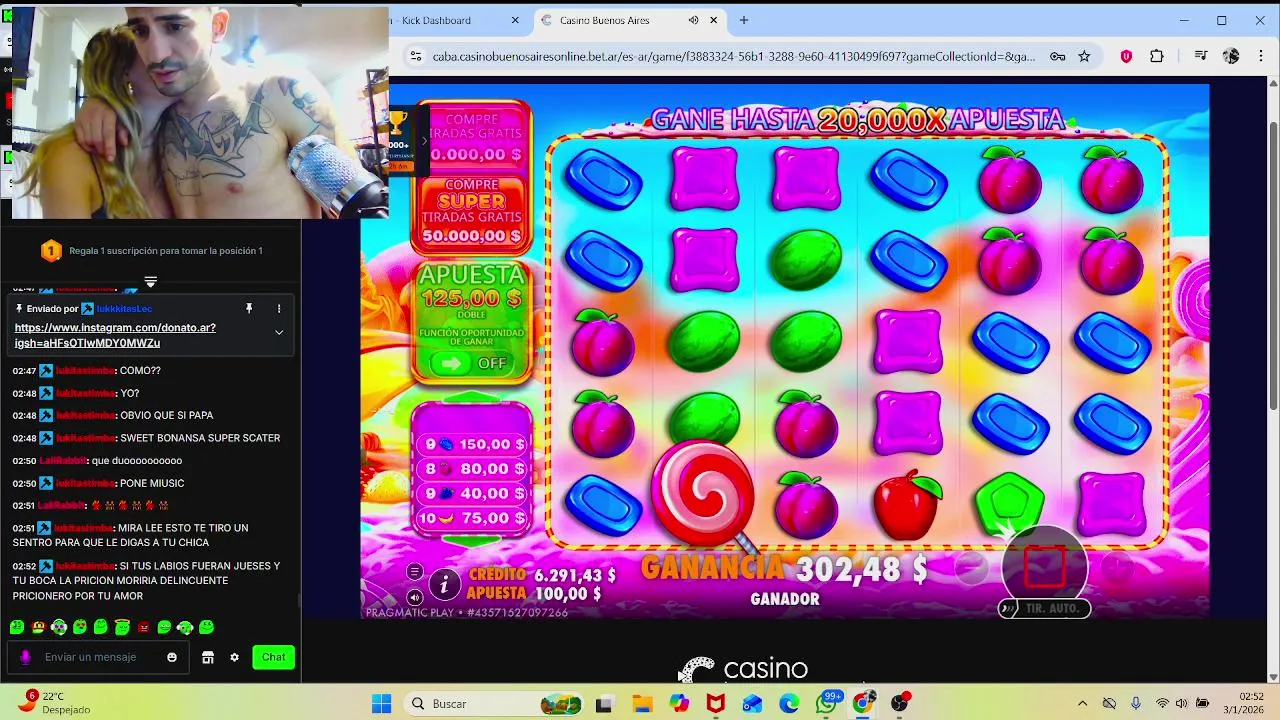Viewport: 1280px width, 720px height.
Task: Show hidden system tray icons chevron
Action: point(1082,704)
